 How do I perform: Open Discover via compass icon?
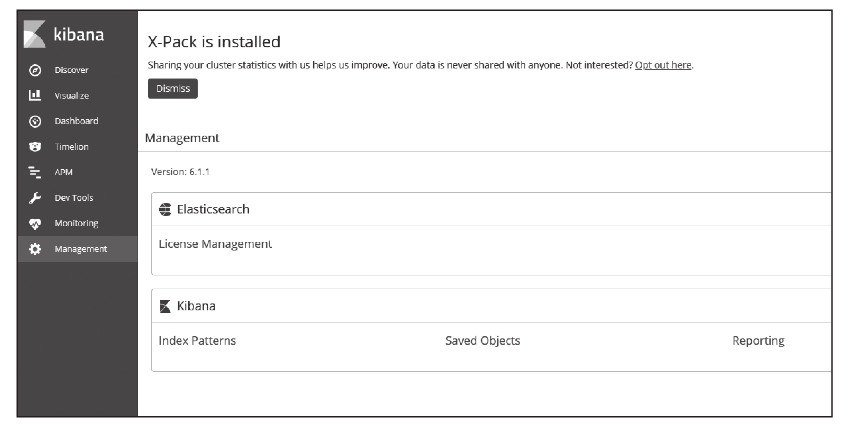[x=35, y=70]
